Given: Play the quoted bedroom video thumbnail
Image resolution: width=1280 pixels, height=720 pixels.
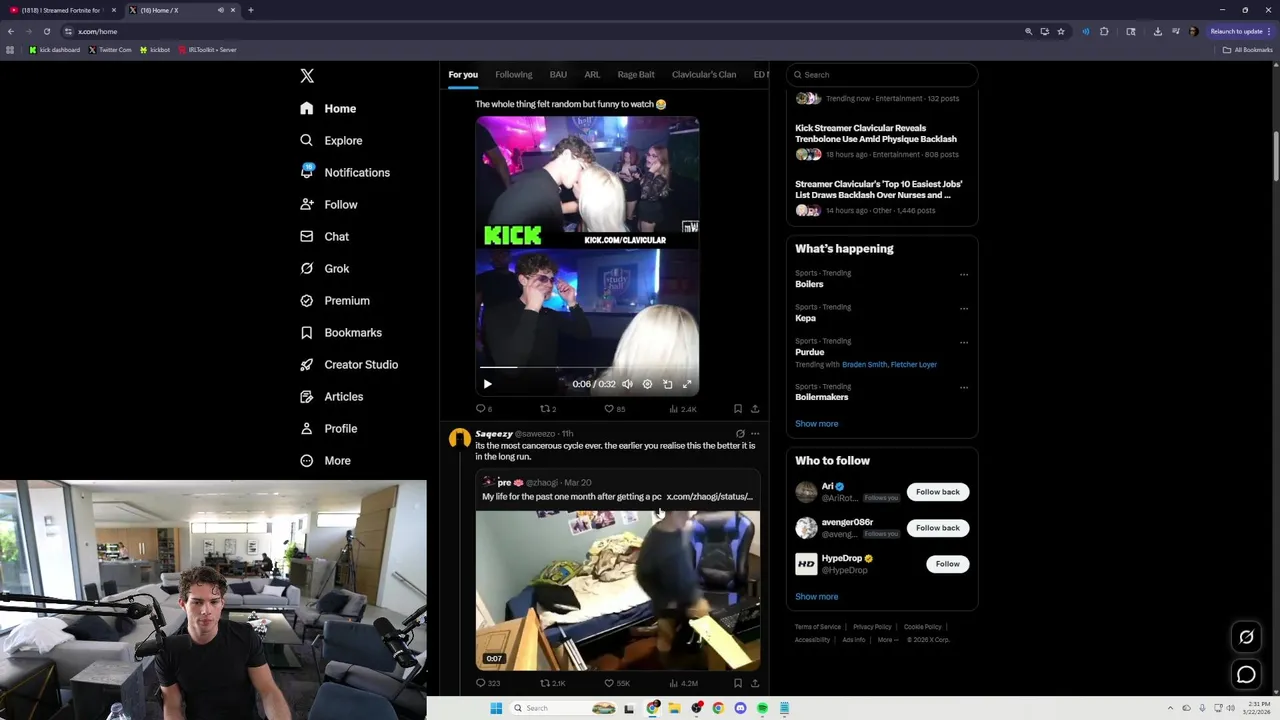Looking at the screenshot, I should coord(617,590).
